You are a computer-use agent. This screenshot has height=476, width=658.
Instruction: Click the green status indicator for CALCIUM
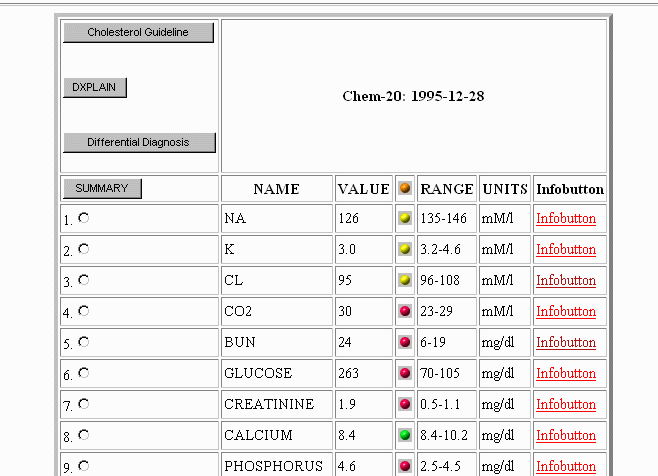point(405,435)
